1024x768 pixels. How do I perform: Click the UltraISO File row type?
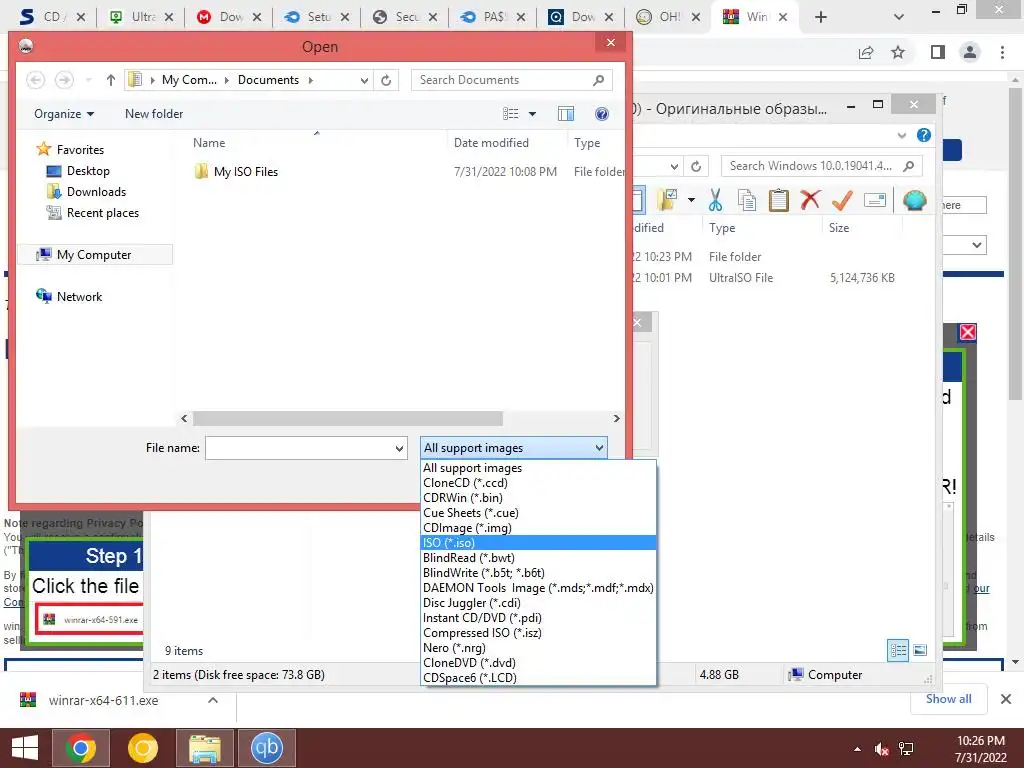click(x=741, y=278)
